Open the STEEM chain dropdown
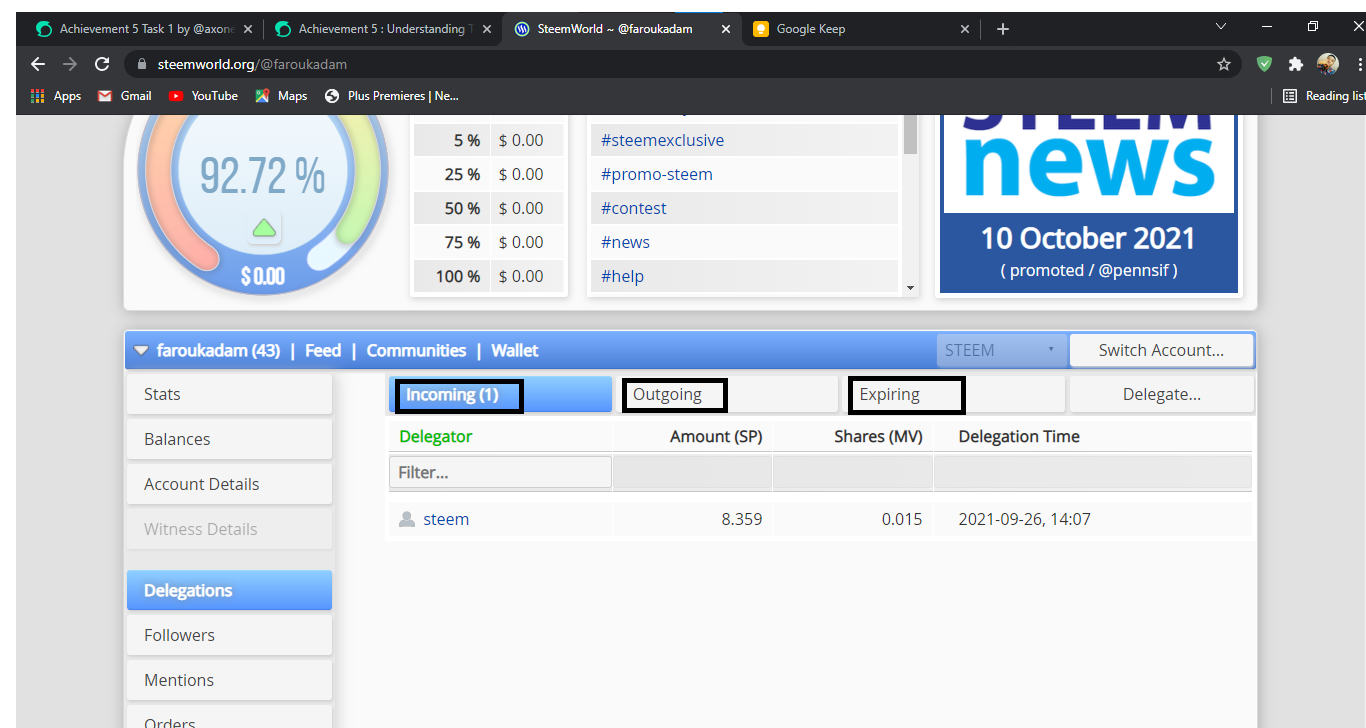 click(x=1001, y=350)
